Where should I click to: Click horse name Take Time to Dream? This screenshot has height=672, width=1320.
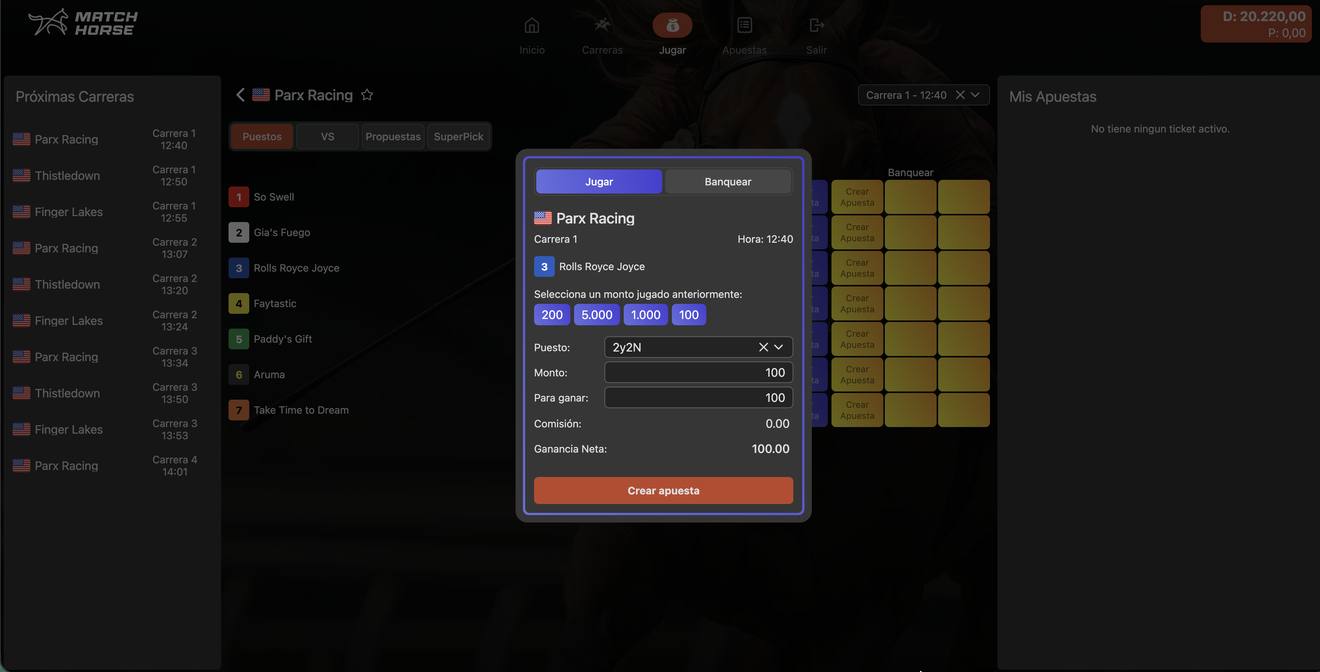(301, 410)
